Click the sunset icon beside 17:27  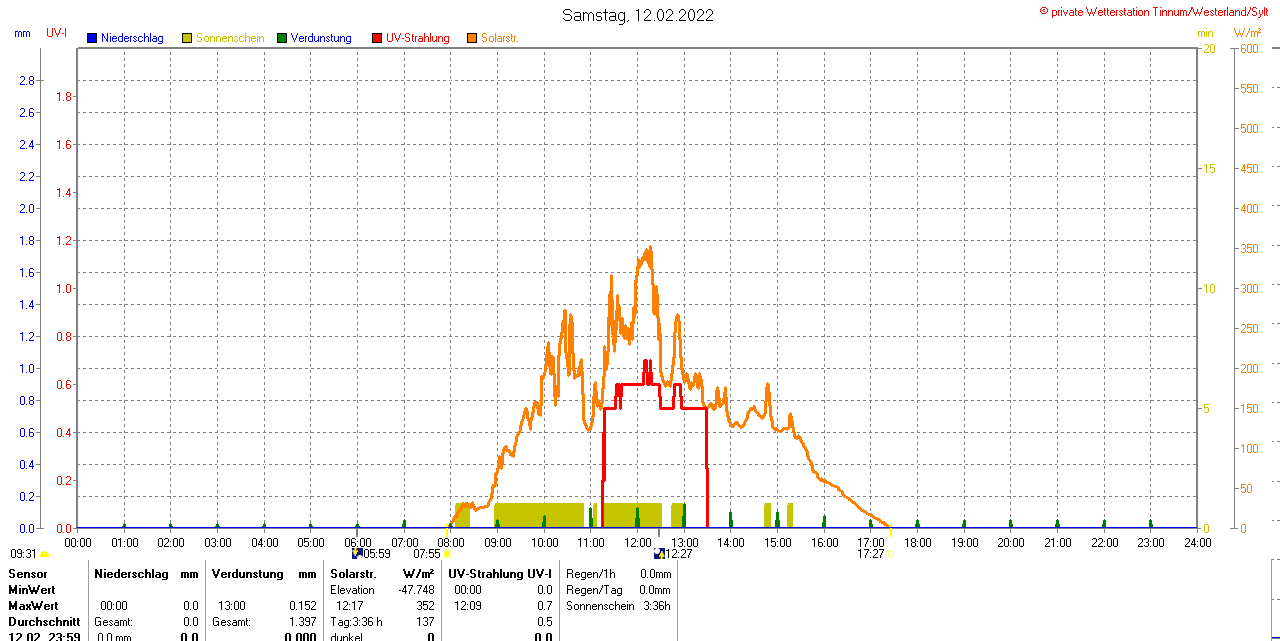point(890,553)
